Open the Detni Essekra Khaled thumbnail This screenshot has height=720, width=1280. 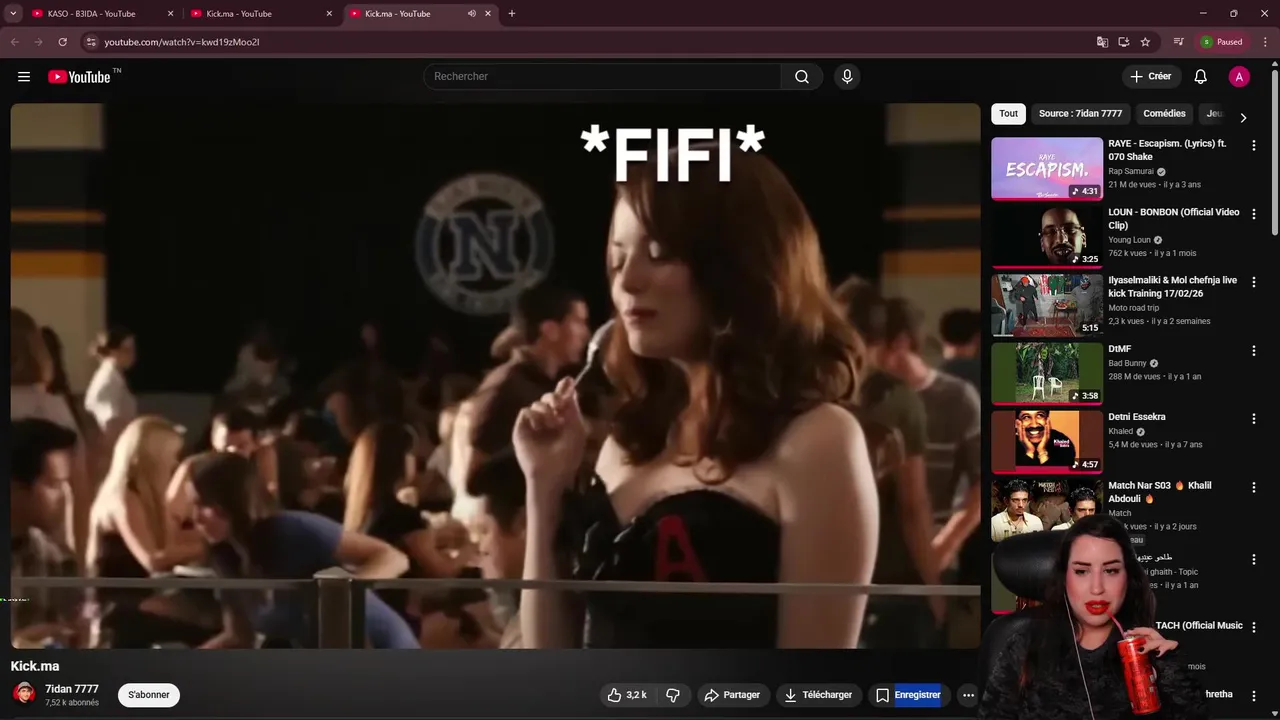pos(1047,442)
